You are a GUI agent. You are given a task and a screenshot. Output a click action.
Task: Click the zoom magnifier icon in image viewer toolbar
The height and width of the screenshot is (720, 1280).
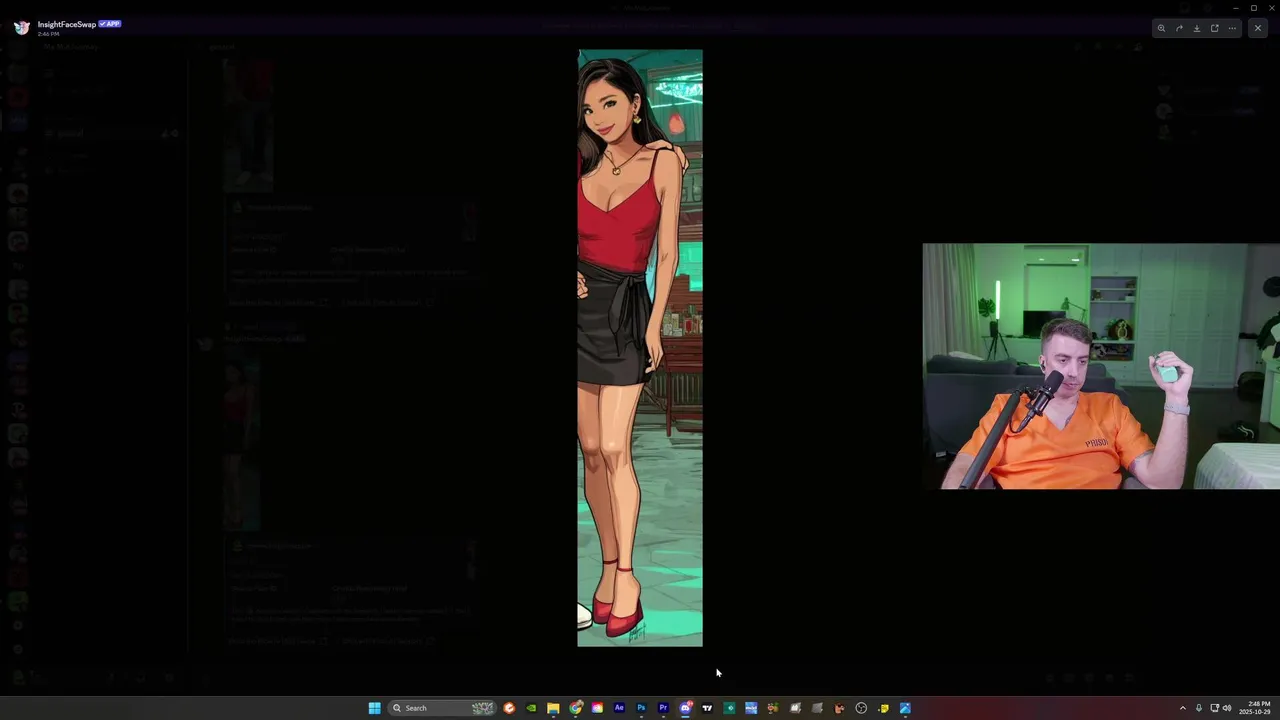tap(1161, 28)
